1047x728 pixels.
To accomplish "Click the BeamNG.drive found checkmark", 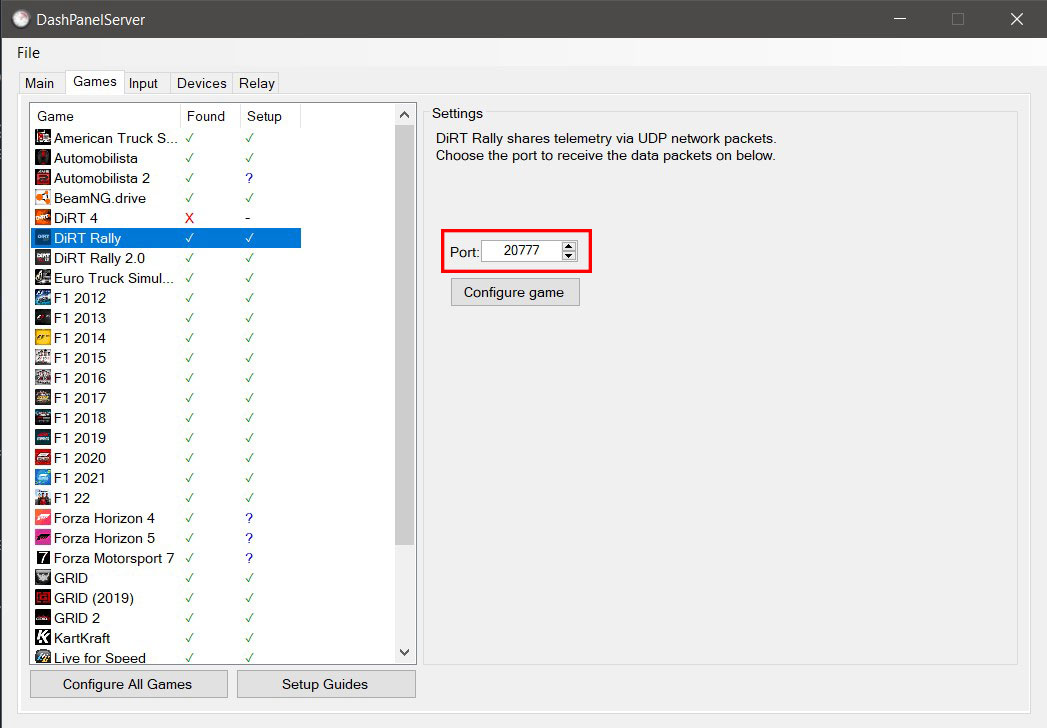I will [x=190, y=198].
